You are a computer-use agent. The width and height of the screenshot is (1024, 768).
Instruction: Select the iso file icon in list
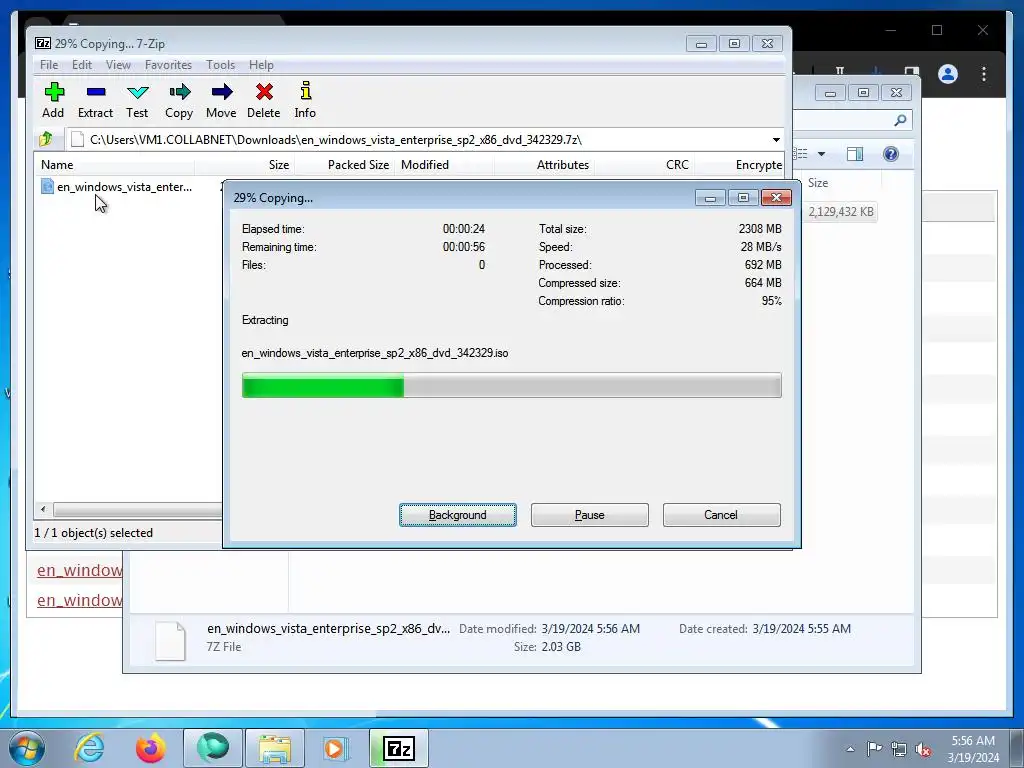[x=47, y=187]
